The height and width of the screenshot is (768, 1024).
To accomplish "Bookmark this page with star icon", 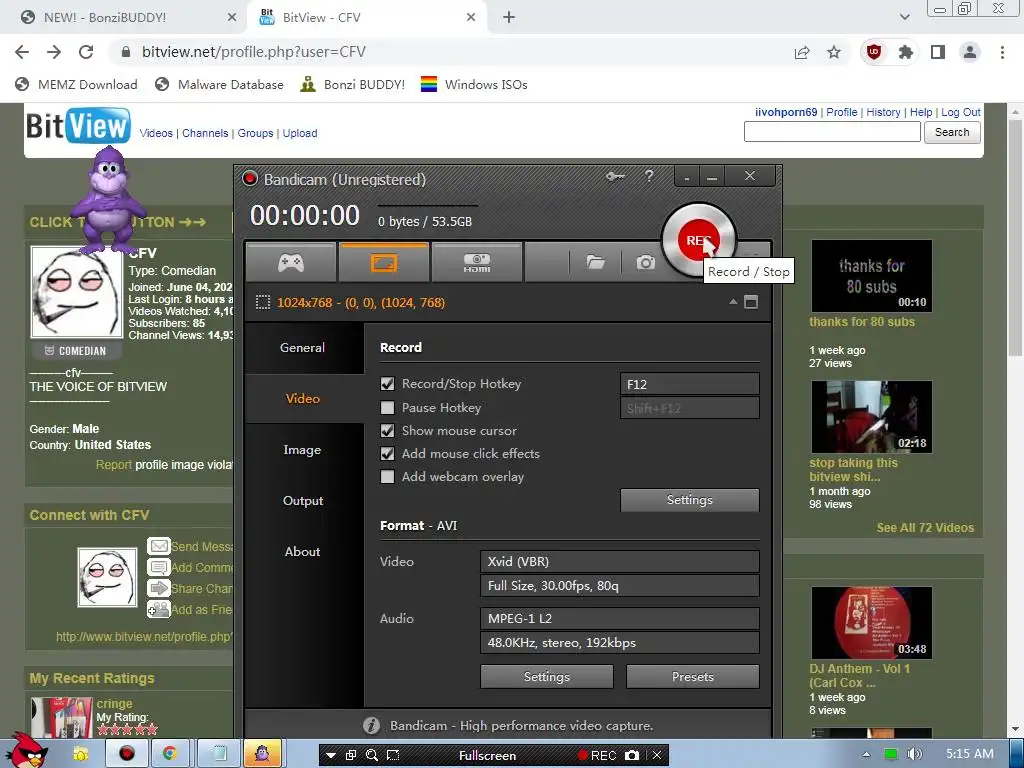I will tap(834, 52).
